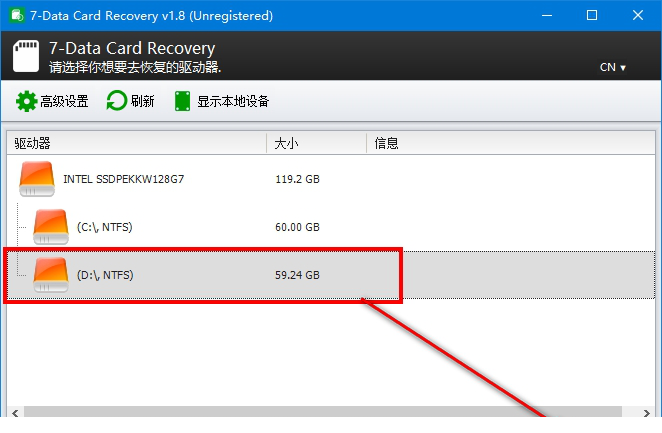662x433 pixels.
Task: Click the 60.00 GB size value
Action: pyautogui.click(x=297, y=227)
